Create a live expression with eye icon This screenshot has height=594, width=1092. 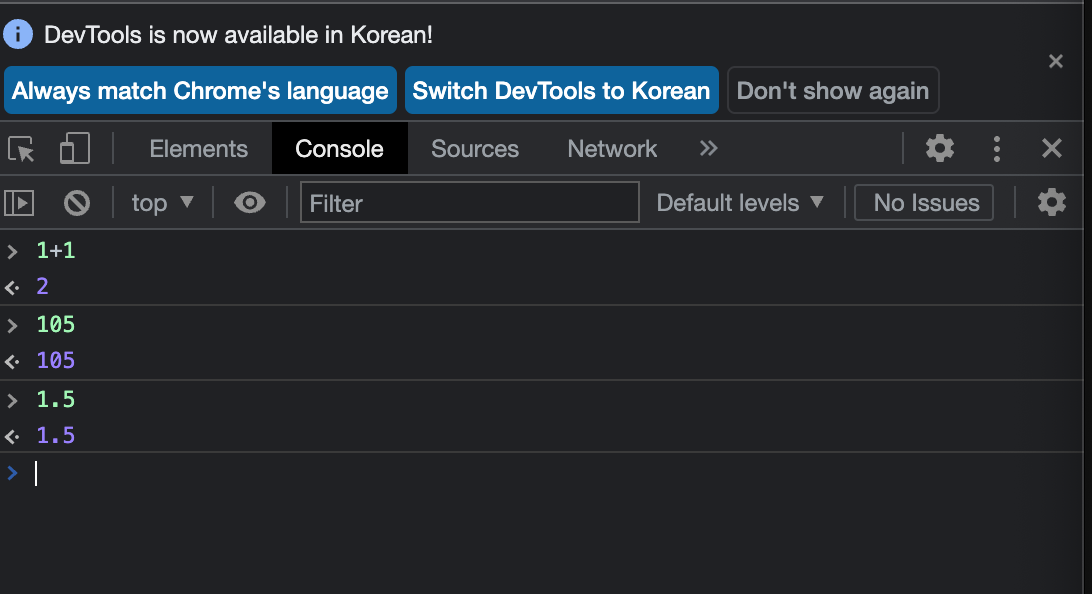click(x=249, y=203)
